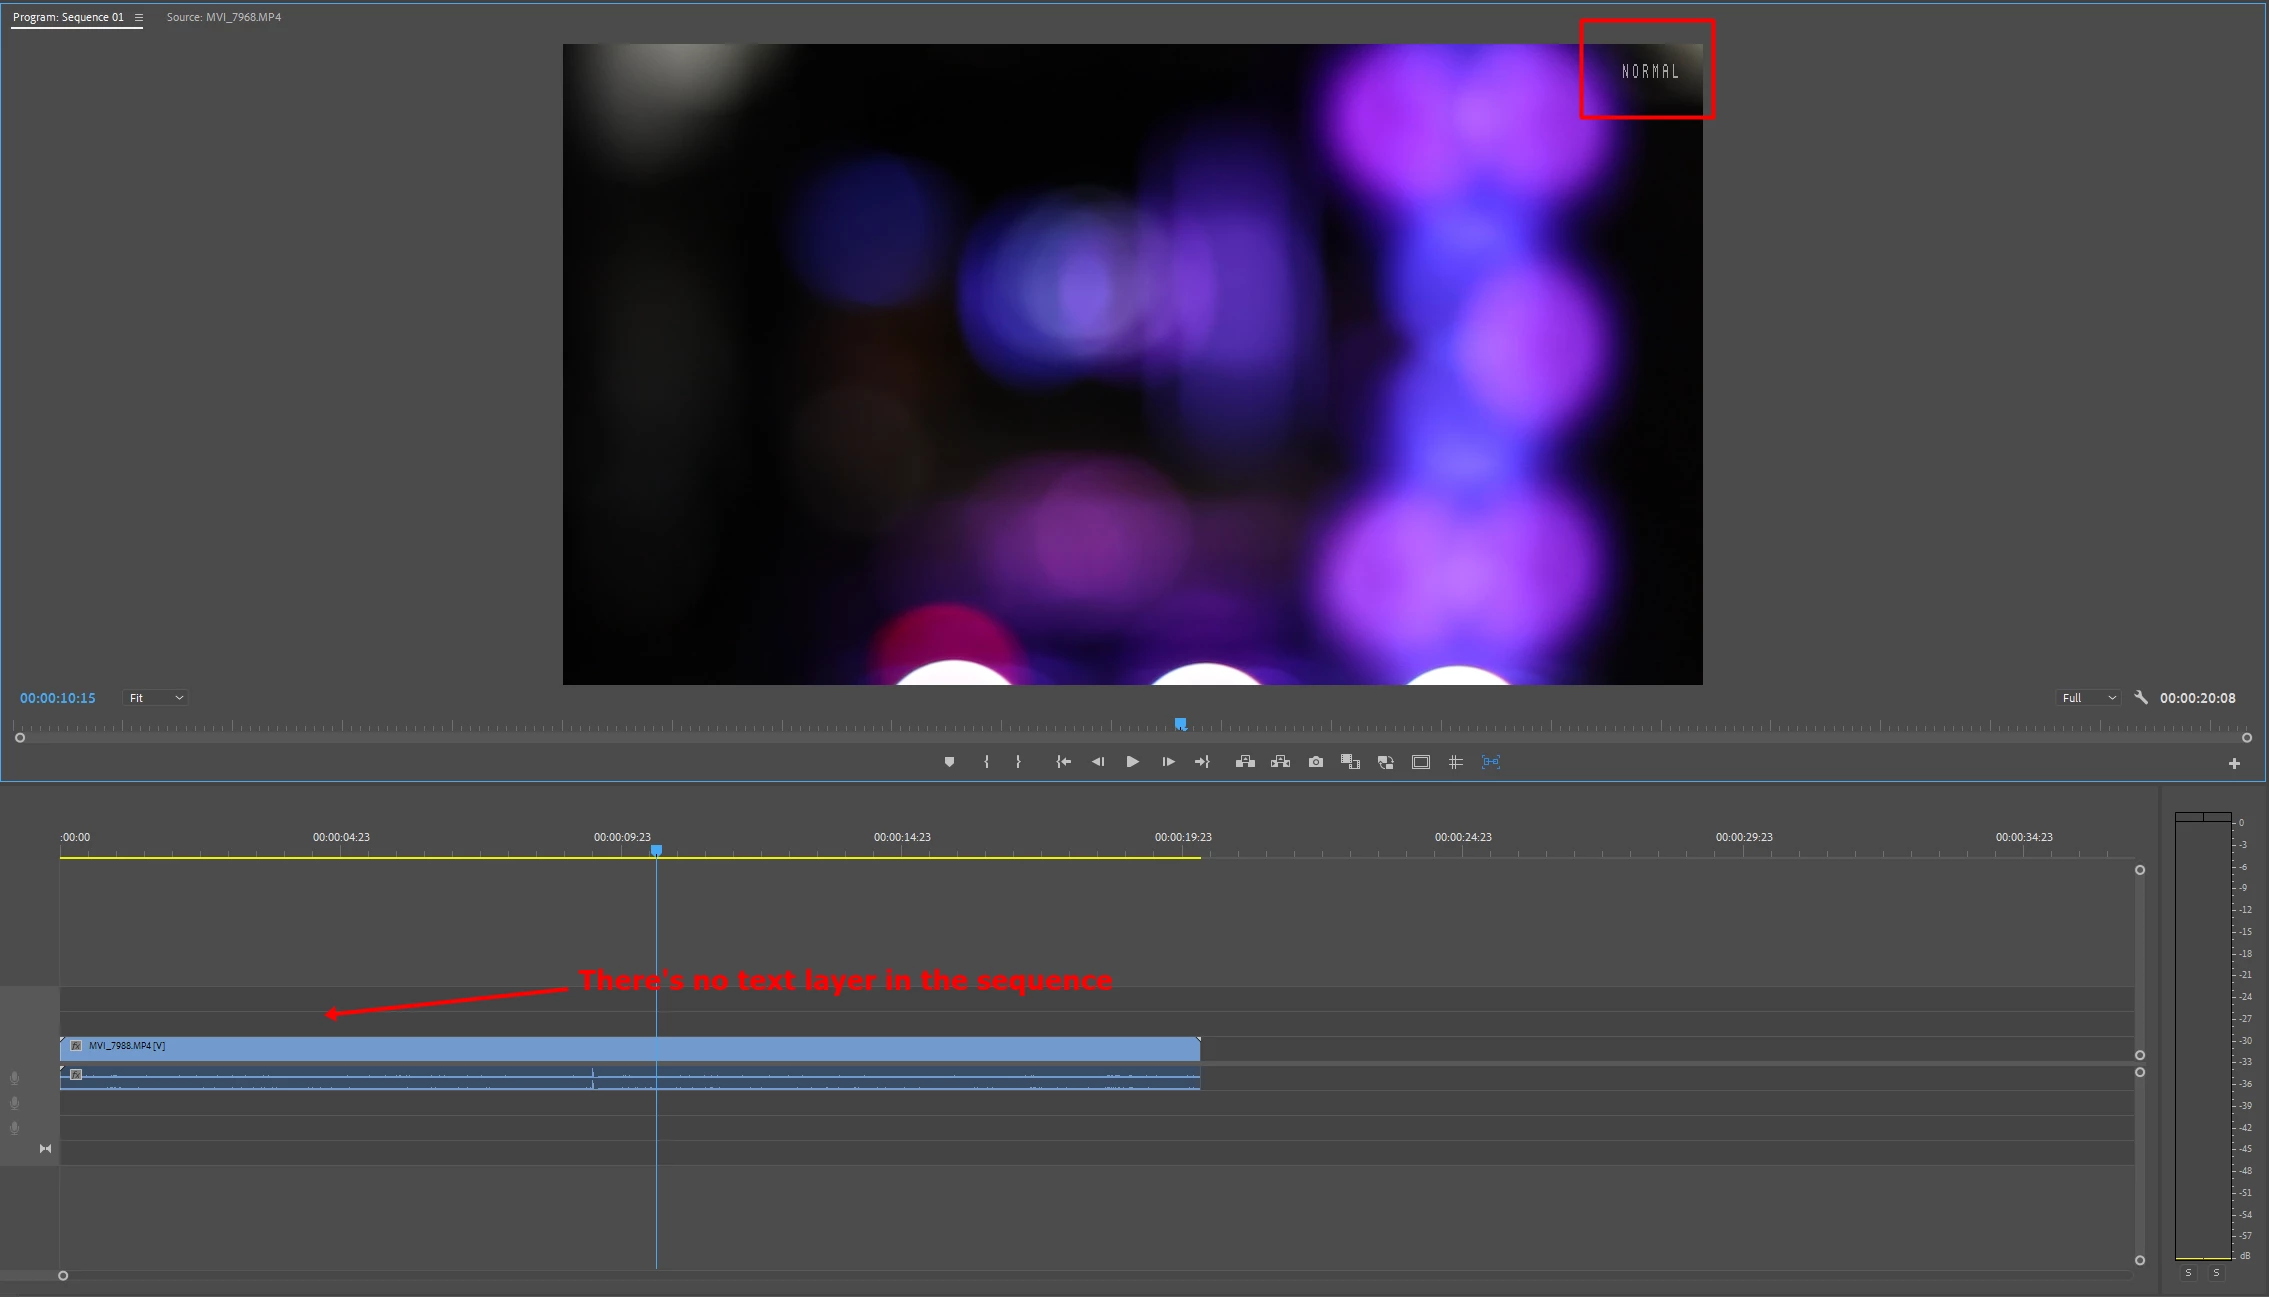Click the Mark In button
Viewport: 2269px width, 1297px height.
point(986,762)
